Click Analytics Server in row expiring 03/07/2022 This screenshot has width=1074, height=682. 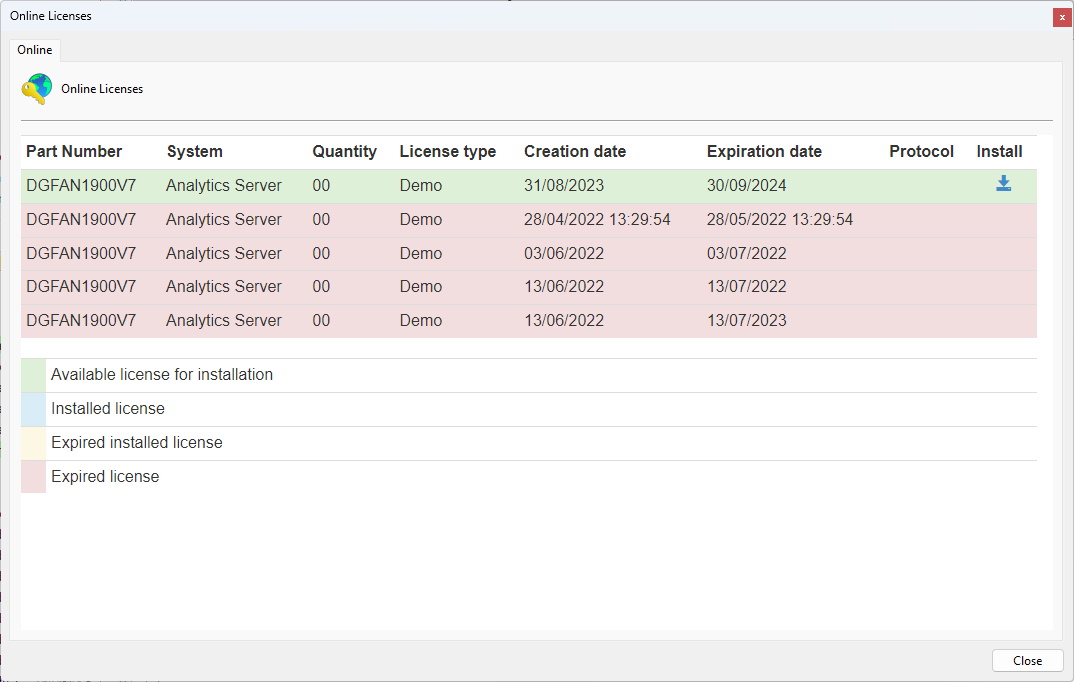coord(224,253)
